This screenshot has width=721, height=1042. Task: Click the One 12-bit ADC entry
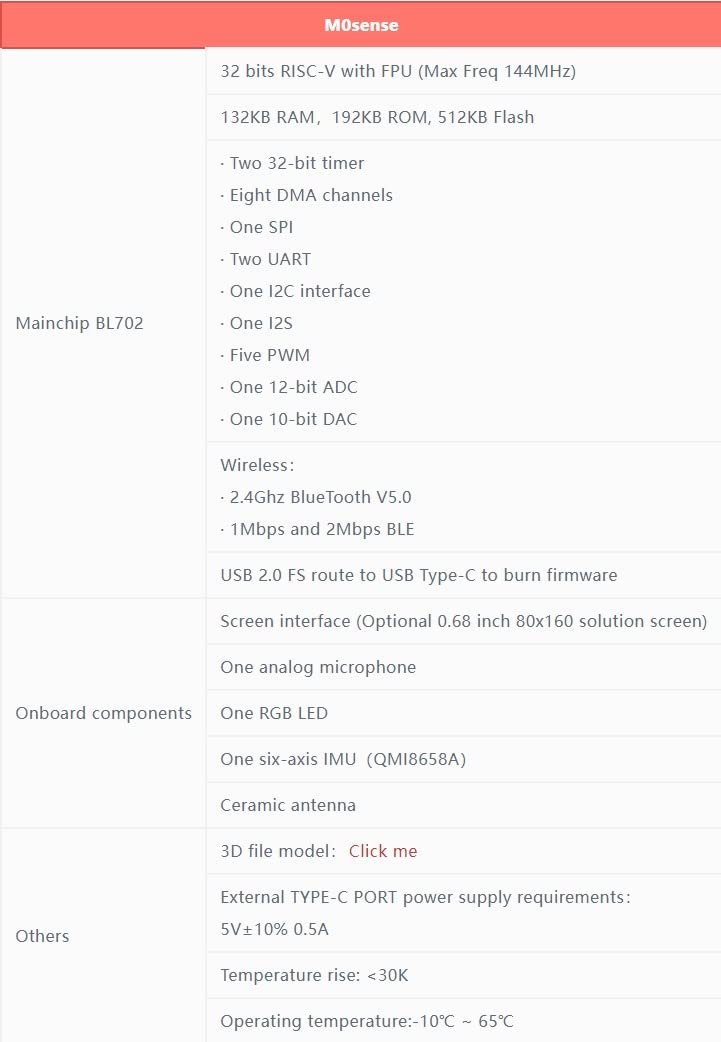(289, 387)
